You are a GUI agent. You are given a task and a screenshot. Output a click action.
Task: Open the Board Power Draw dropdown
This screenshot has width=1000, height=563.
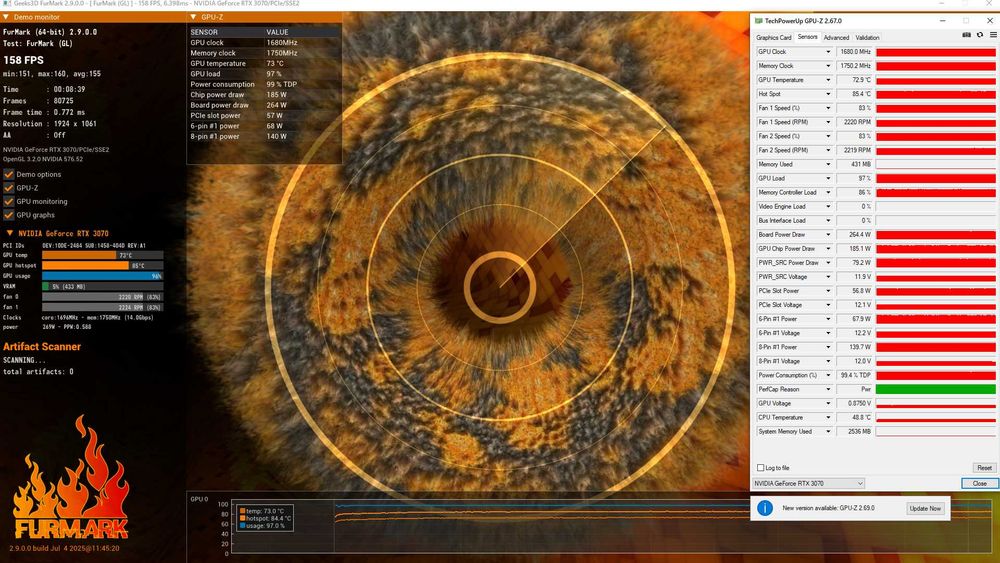coord(828,234)
